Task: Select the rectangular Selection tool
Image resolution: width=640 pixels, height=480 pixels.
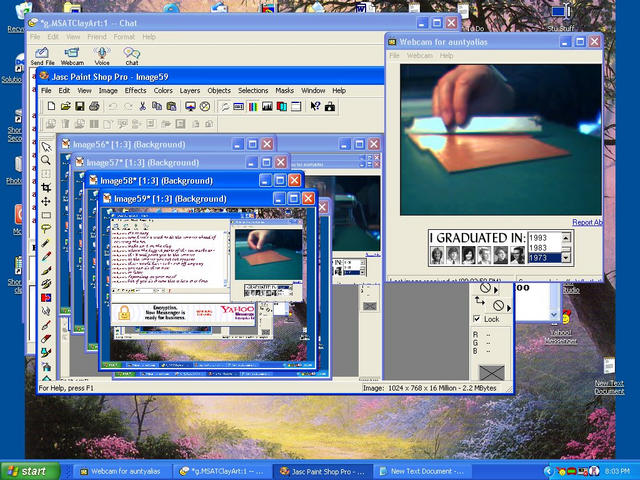Action: pyautogui.click(x=46, y=215)
